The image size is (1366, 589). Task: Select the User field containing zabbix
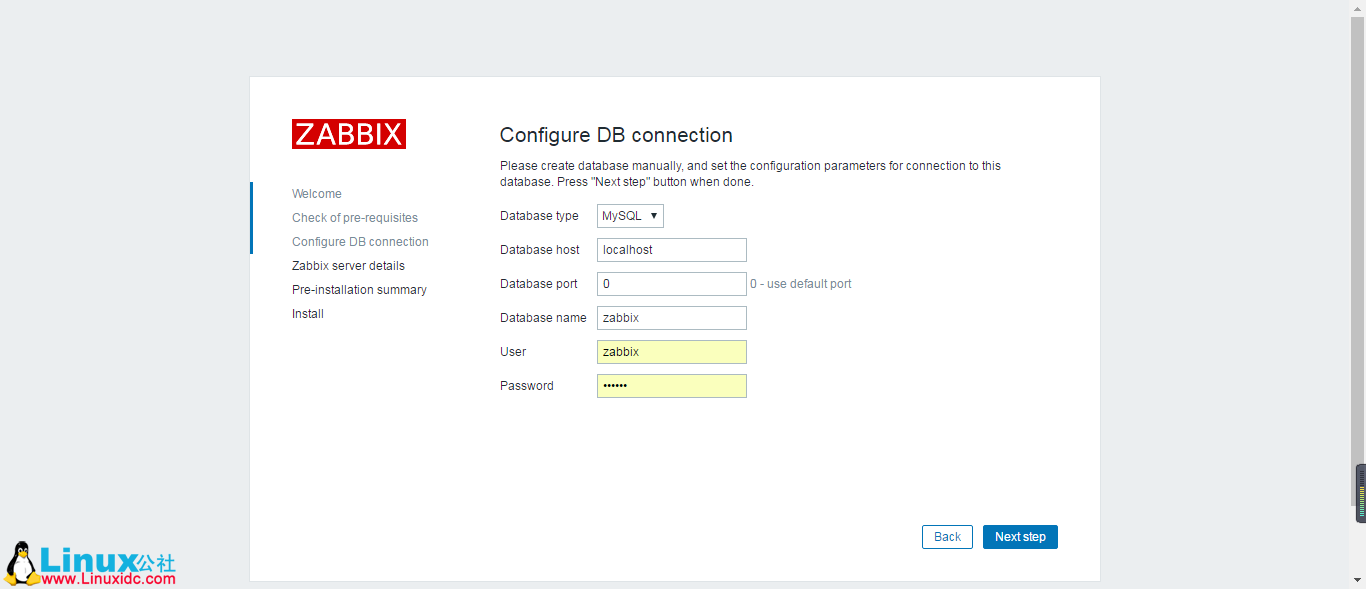click(671, 351)
